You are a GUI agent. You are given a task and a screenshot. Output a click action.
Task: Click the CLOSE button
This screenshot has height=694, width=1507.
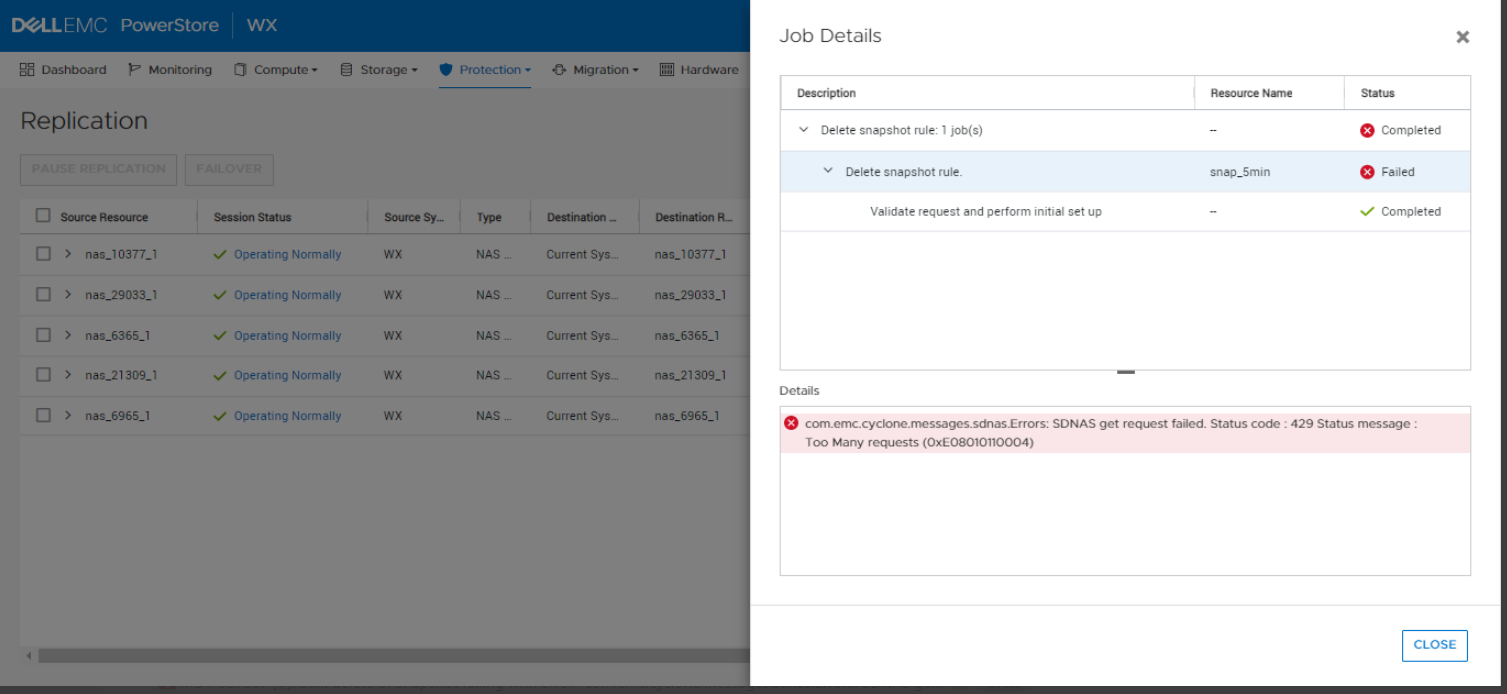click(x=1434, y=645)
